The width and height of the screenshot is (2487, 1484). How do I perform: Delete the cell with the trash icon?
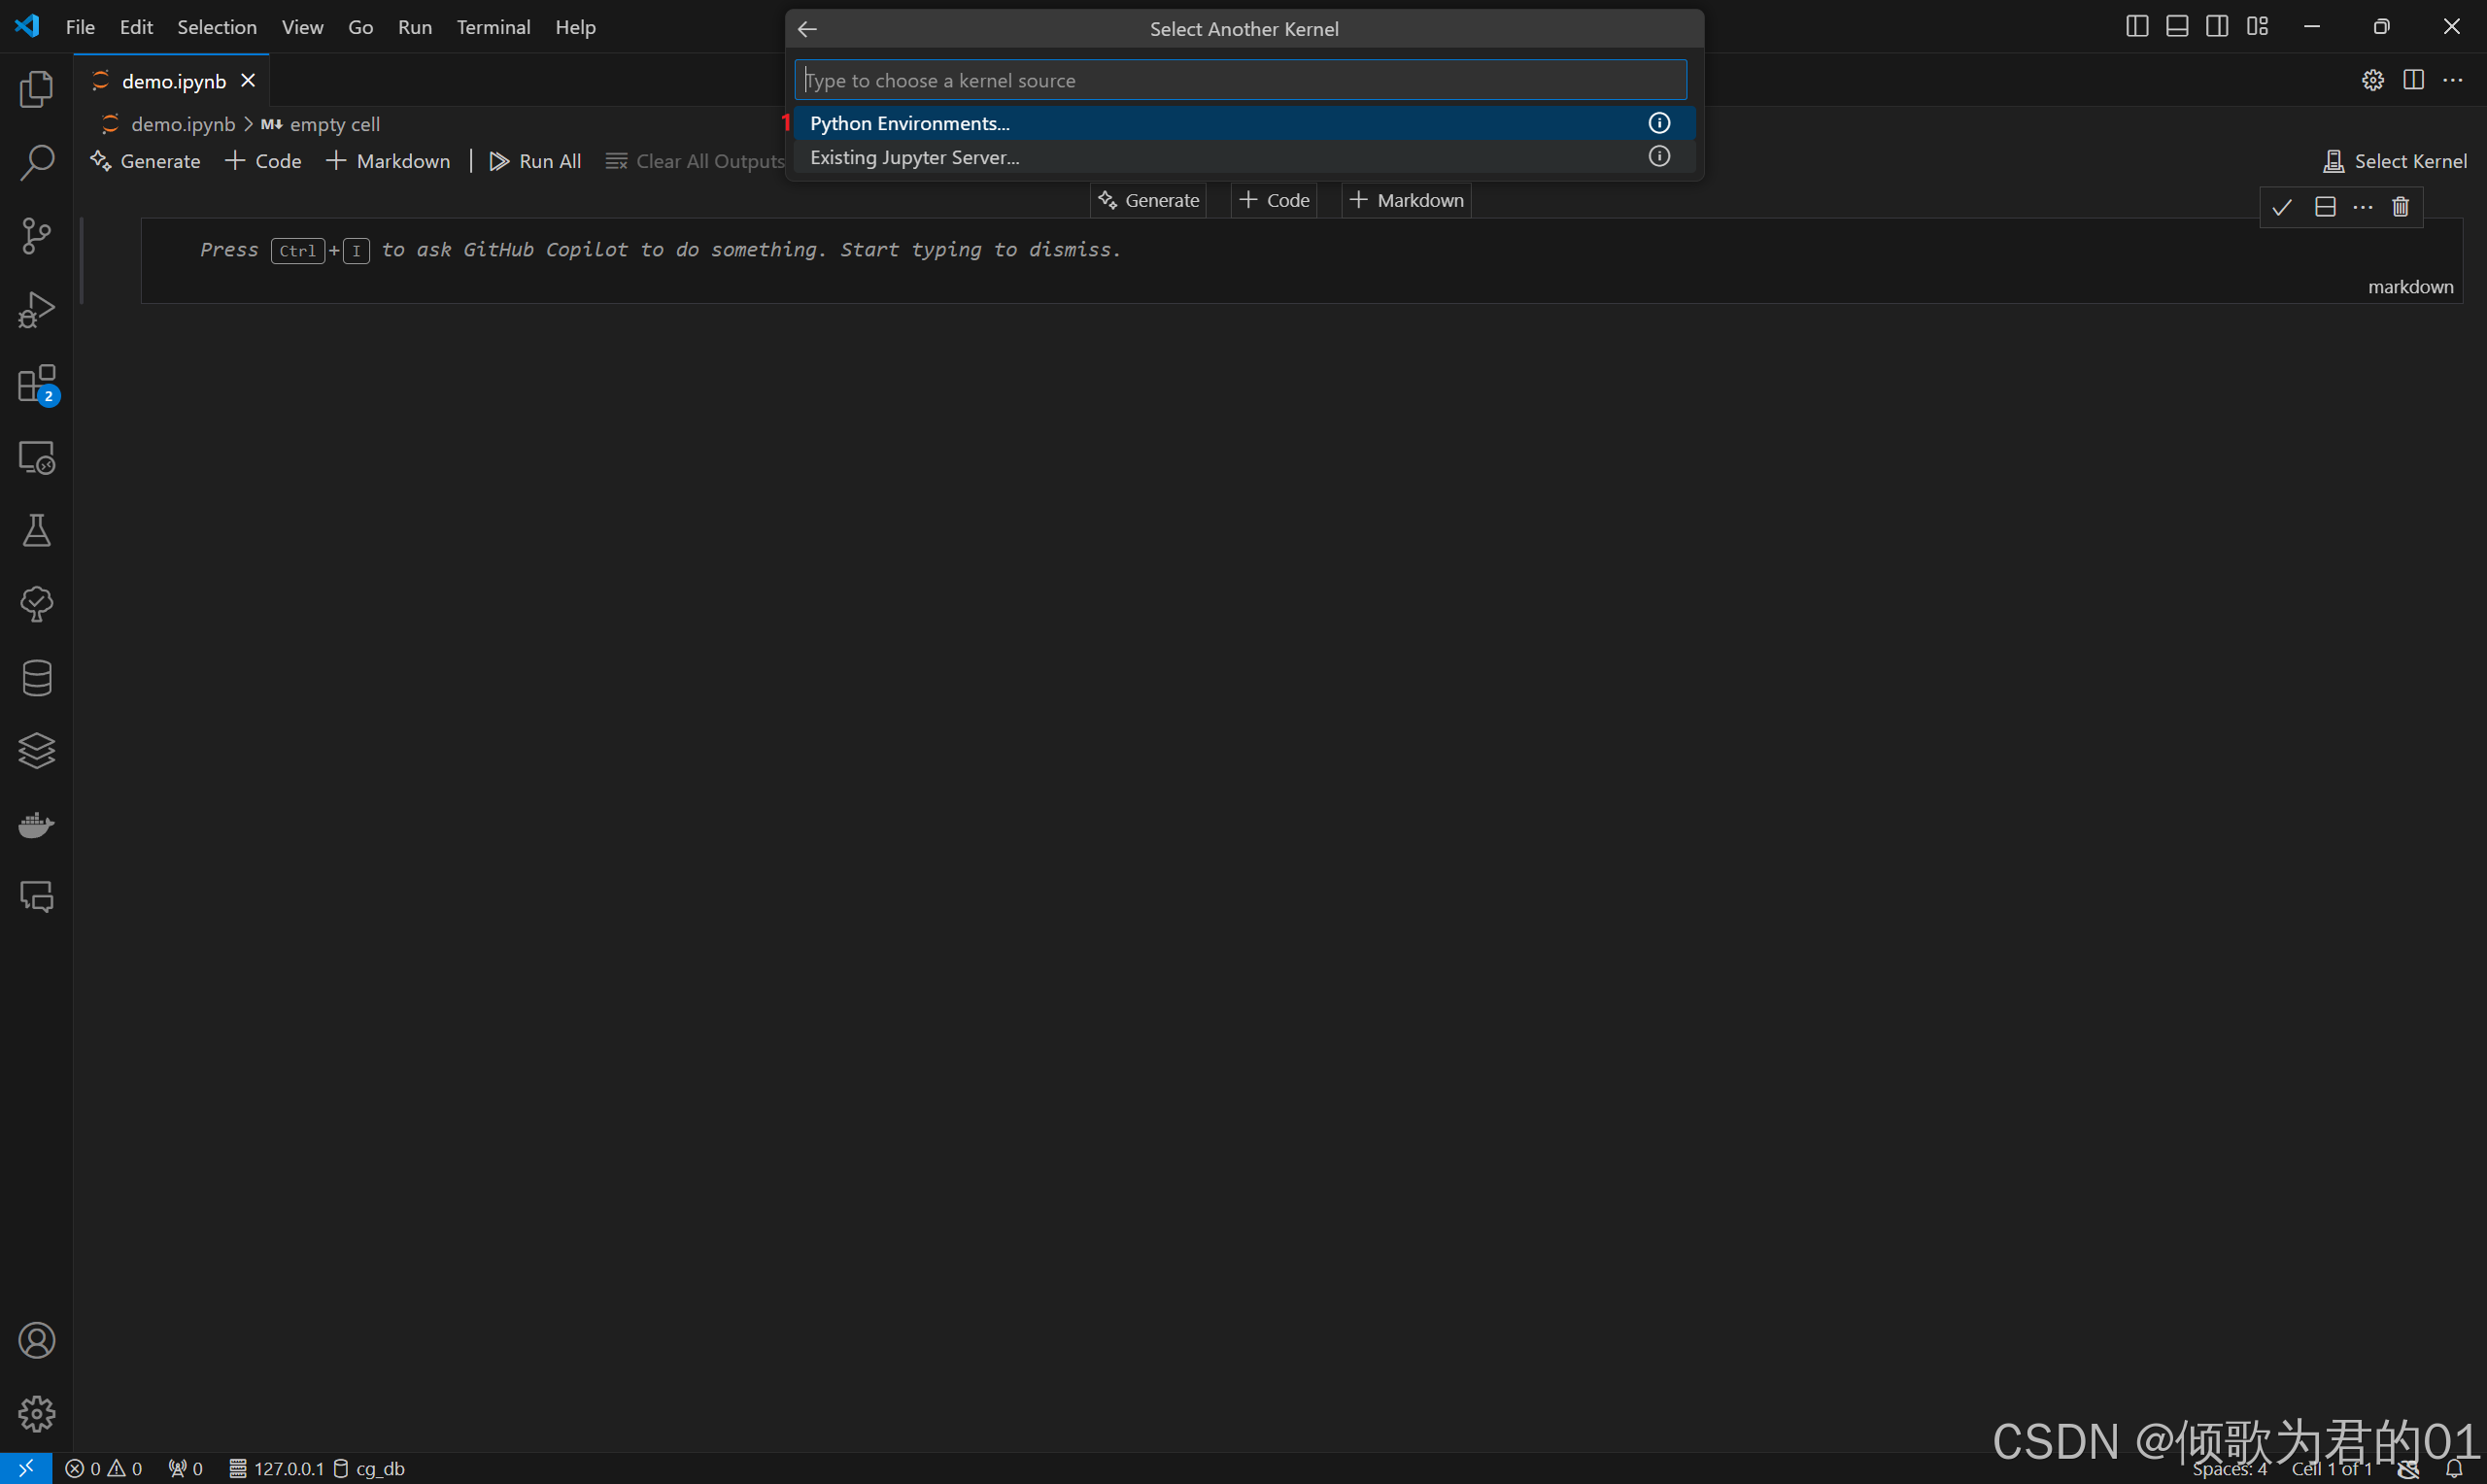tap(2400, 207)
